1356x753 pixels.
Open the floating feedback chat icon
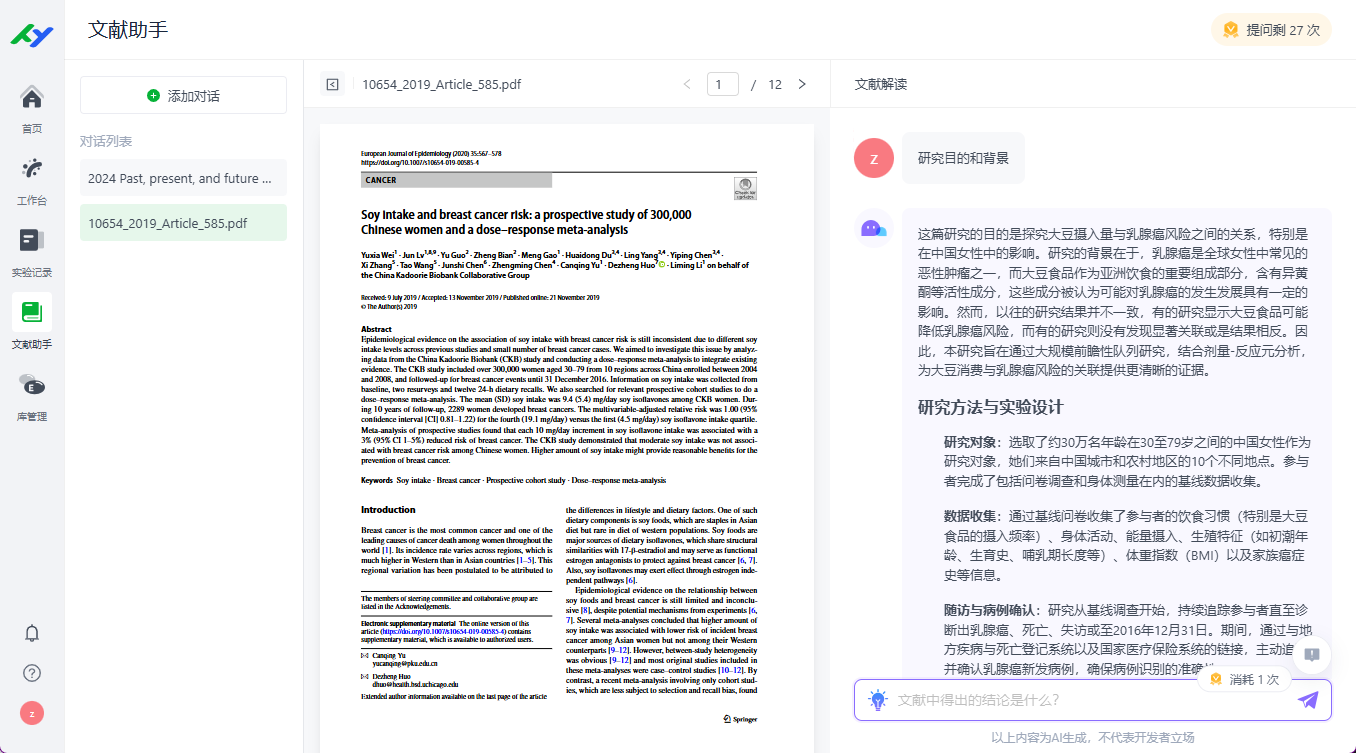click(1311, 655)
